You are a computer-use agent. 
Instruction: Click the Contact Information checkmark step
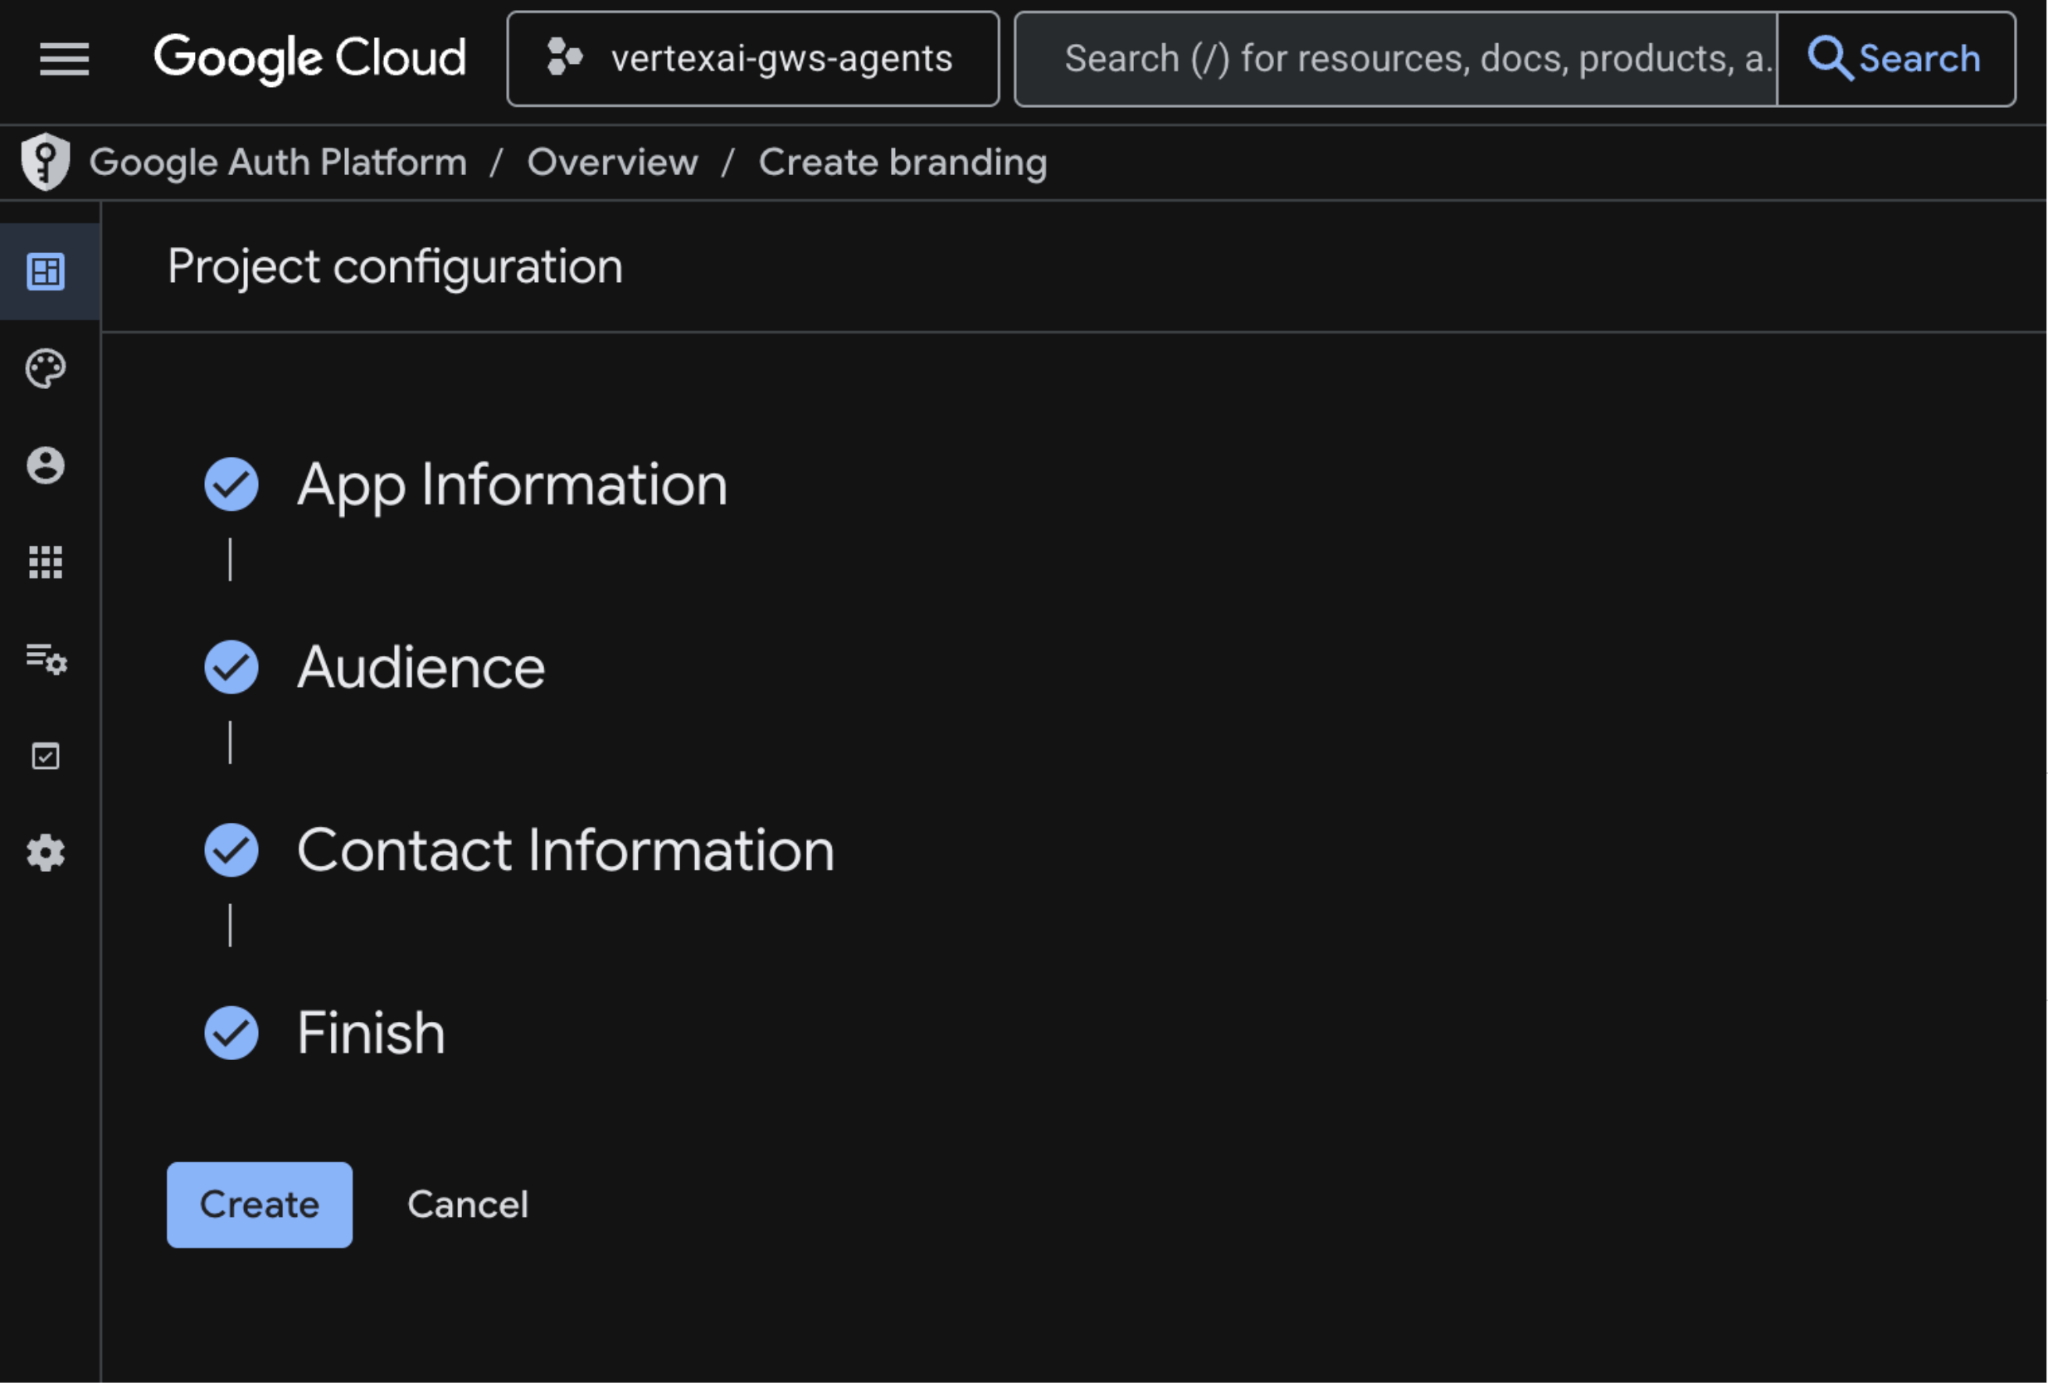click(231, 850)
